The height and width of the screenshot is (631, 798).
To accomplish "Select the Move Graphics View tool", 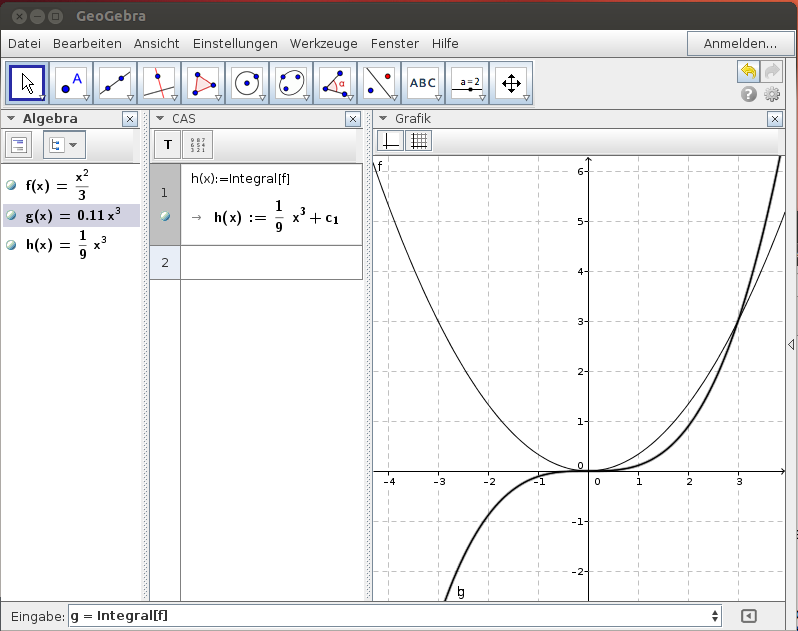I will click(511, 83).
